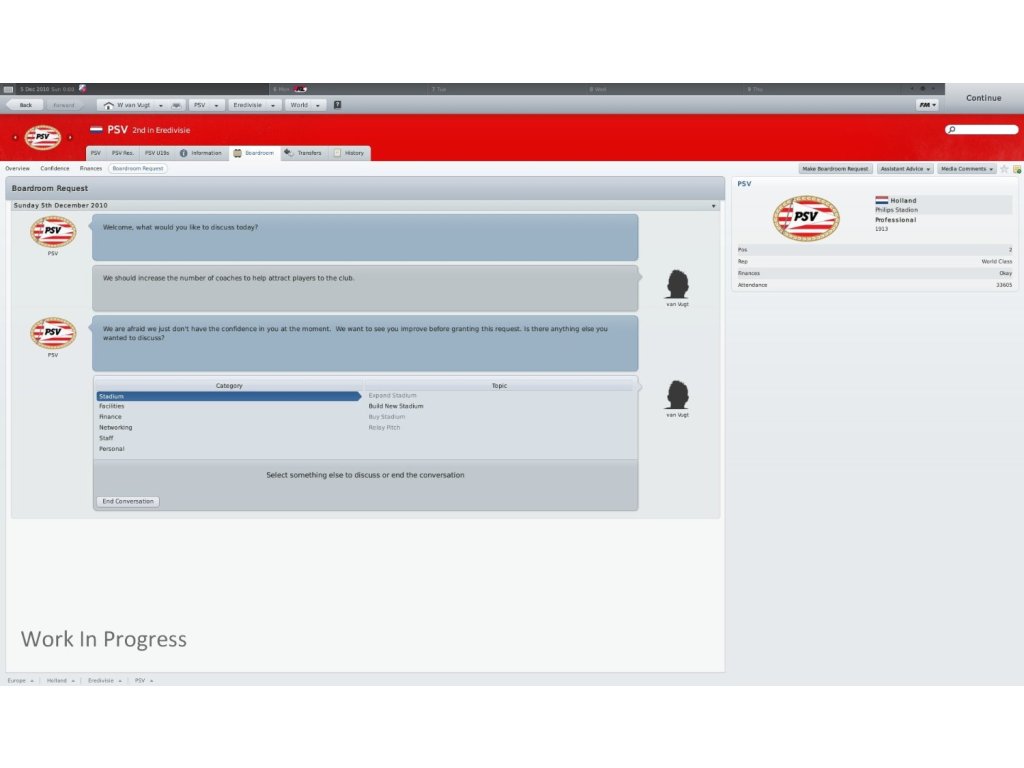This screenshot has width=1024, height=768.
Task: Click the Back navigation button
Action: [25, 105]
